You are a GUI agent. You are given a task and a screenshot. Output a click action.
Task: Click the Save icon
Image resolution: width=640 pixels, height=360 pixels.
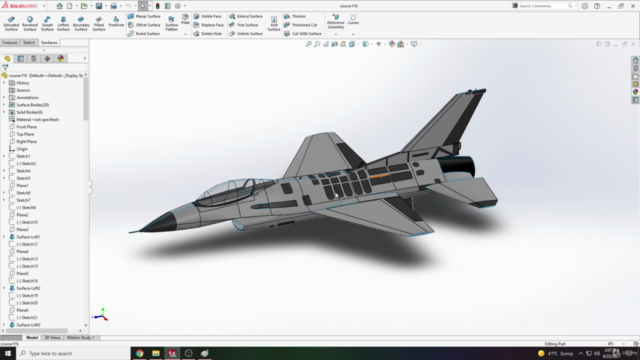click(99, 6)
